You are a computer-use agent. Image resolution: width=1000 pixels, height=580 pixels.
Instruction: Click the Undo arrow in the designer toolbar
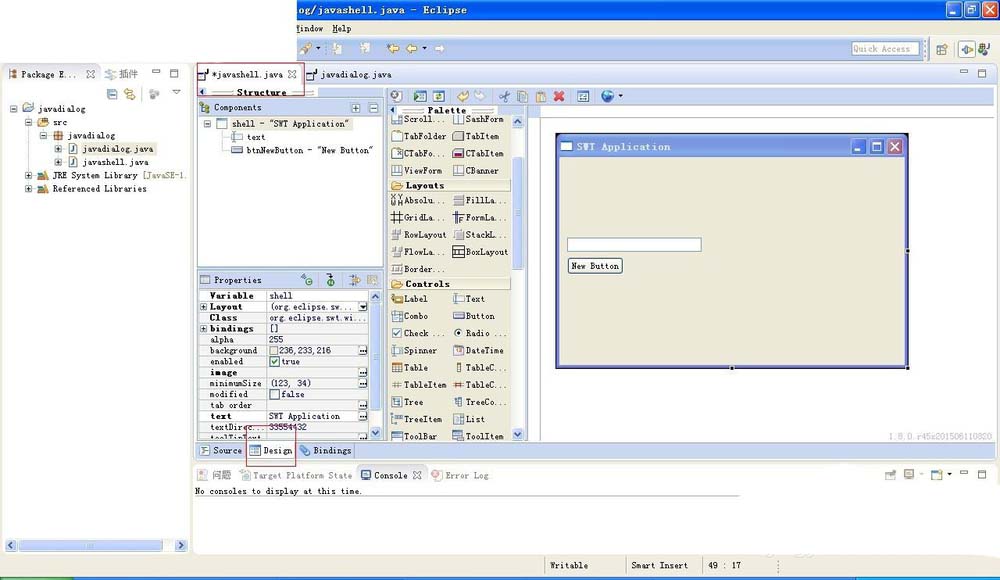pyautogui.click(x=462, y=97)
